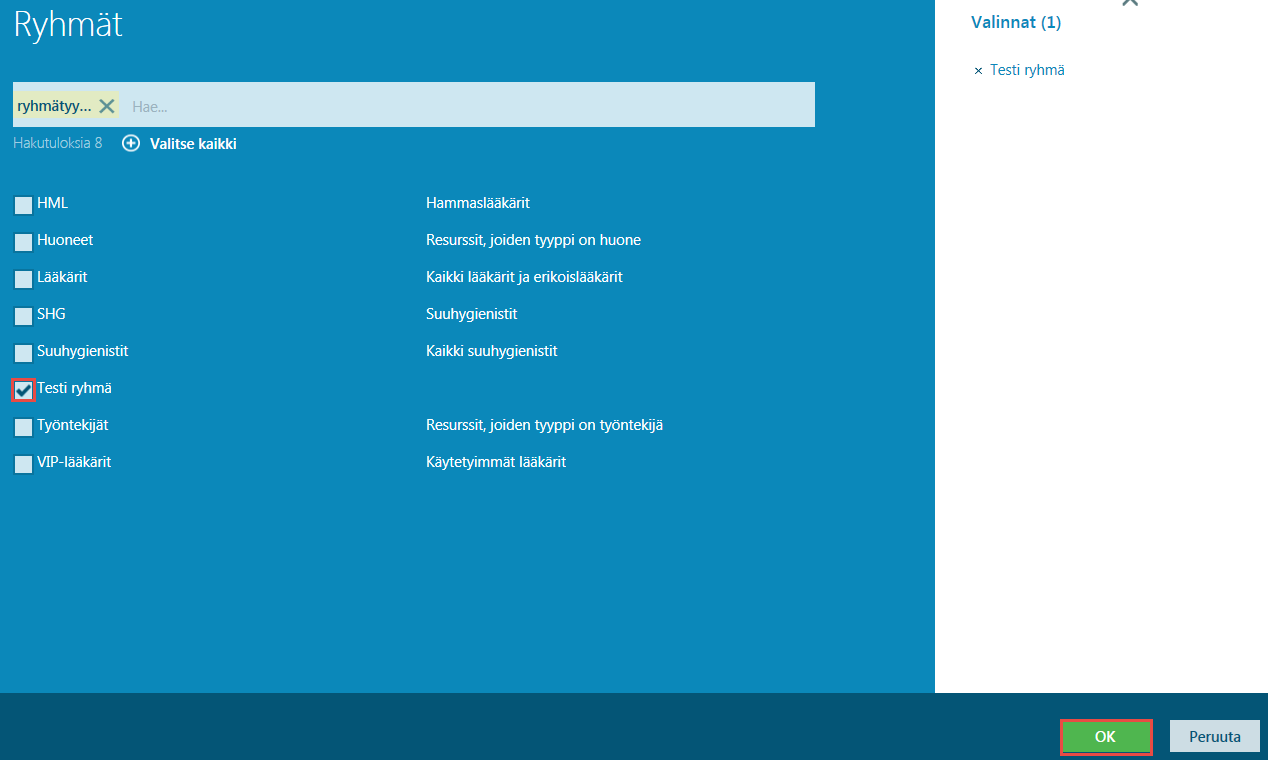
Task: Select the SHG checkbox
Action: tap(23, 316)
